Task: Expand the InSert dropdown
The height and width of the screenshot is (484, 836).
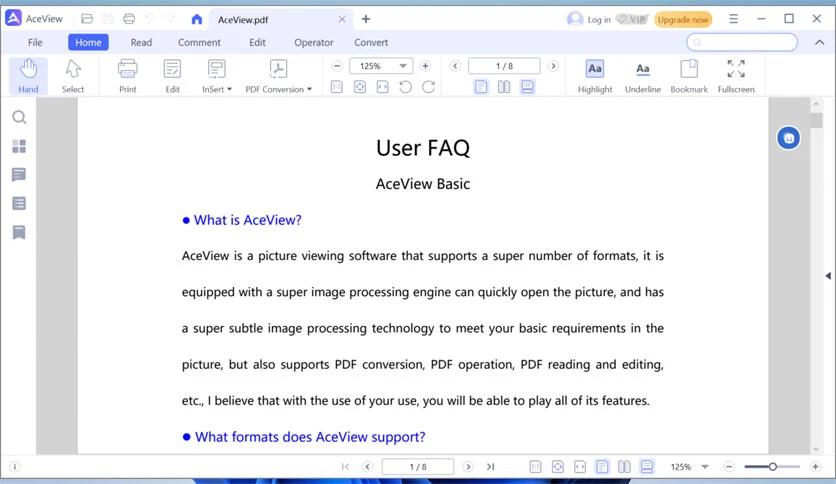Action: (x=216, y=76)
